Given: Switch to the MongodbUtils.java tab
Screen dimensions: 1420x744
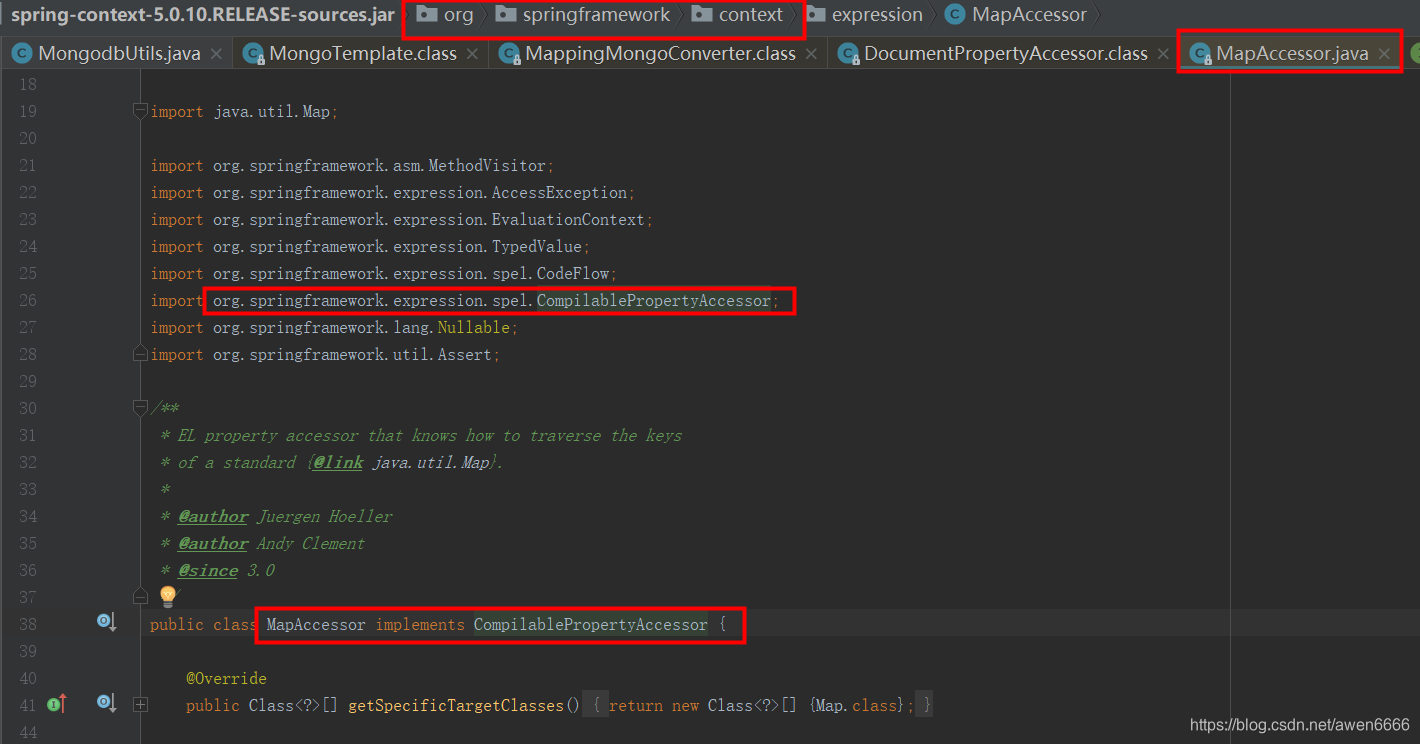Looking at the screenshot, I should coord(119,53).
